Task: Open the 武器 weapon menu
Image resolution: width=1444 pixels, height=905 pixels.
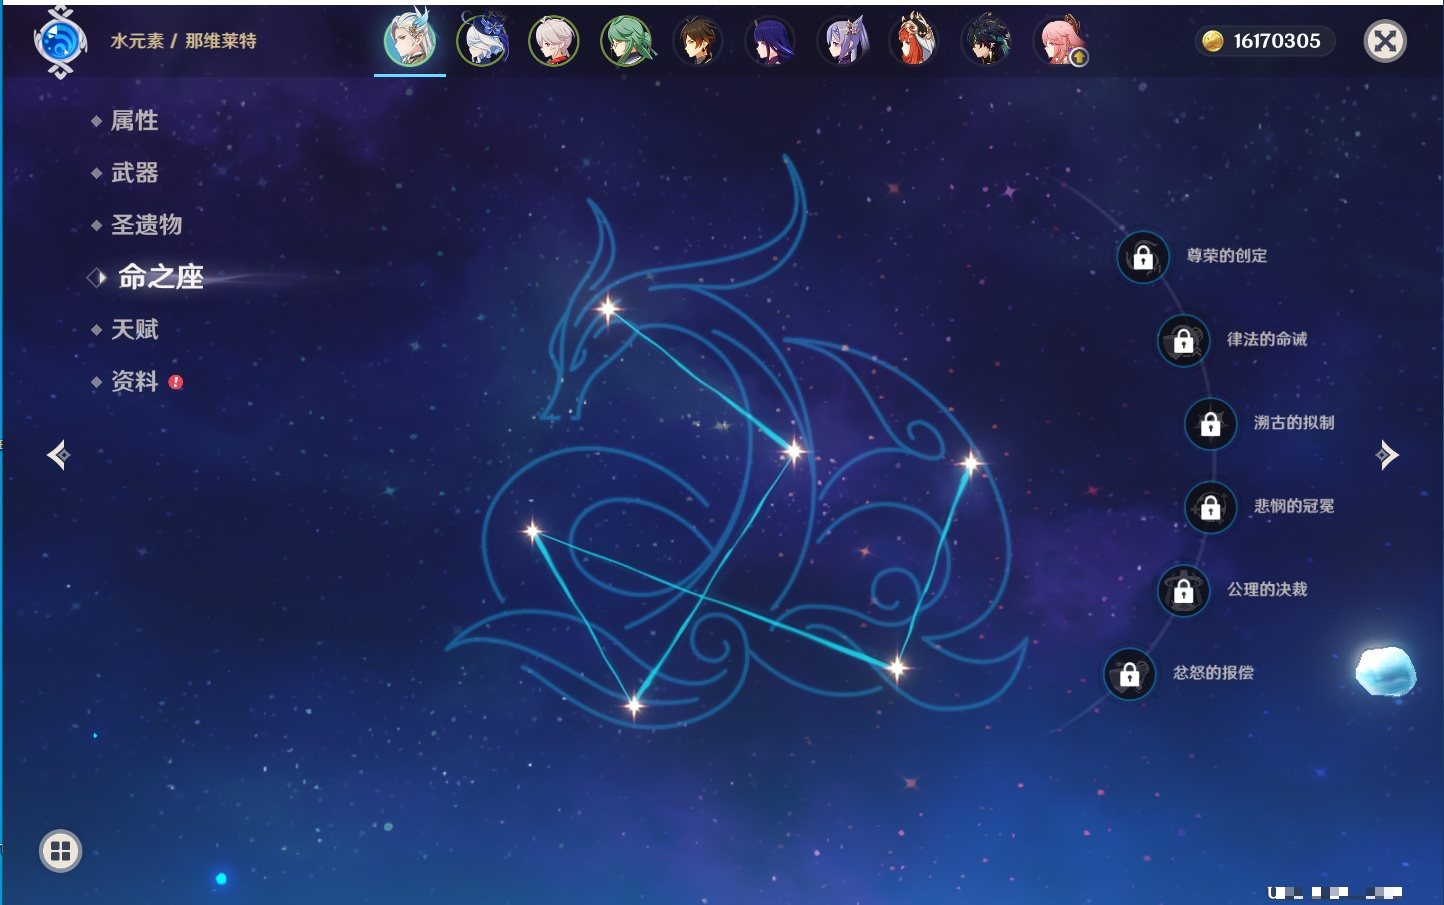Action: pyautogui.click(x=134, y=173)
